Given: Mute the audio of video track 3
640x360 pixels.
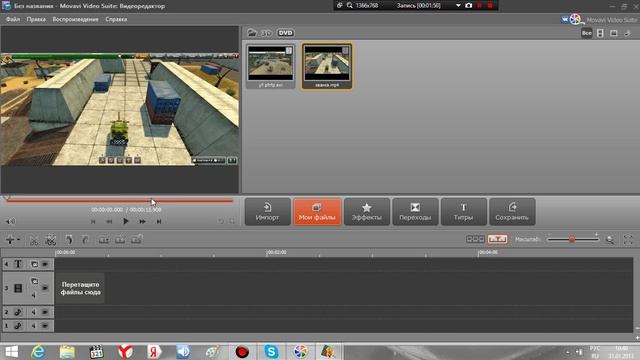Looking at the screenshot, I should coord(34,295).
